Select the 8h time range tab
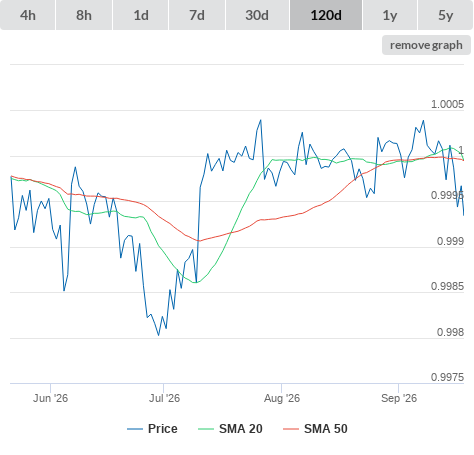 click(84, 15)
